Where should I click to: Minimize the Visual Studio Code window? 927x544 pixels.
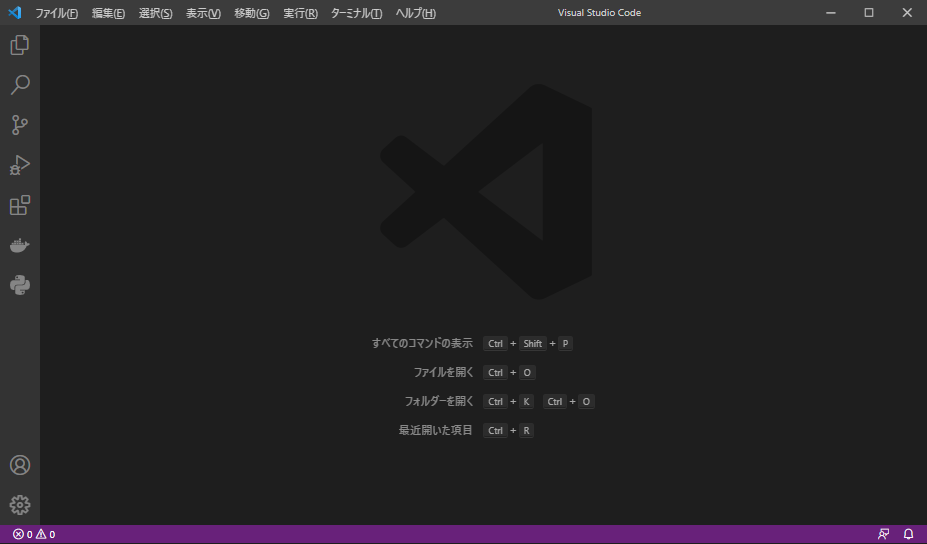tap(831, 12)
